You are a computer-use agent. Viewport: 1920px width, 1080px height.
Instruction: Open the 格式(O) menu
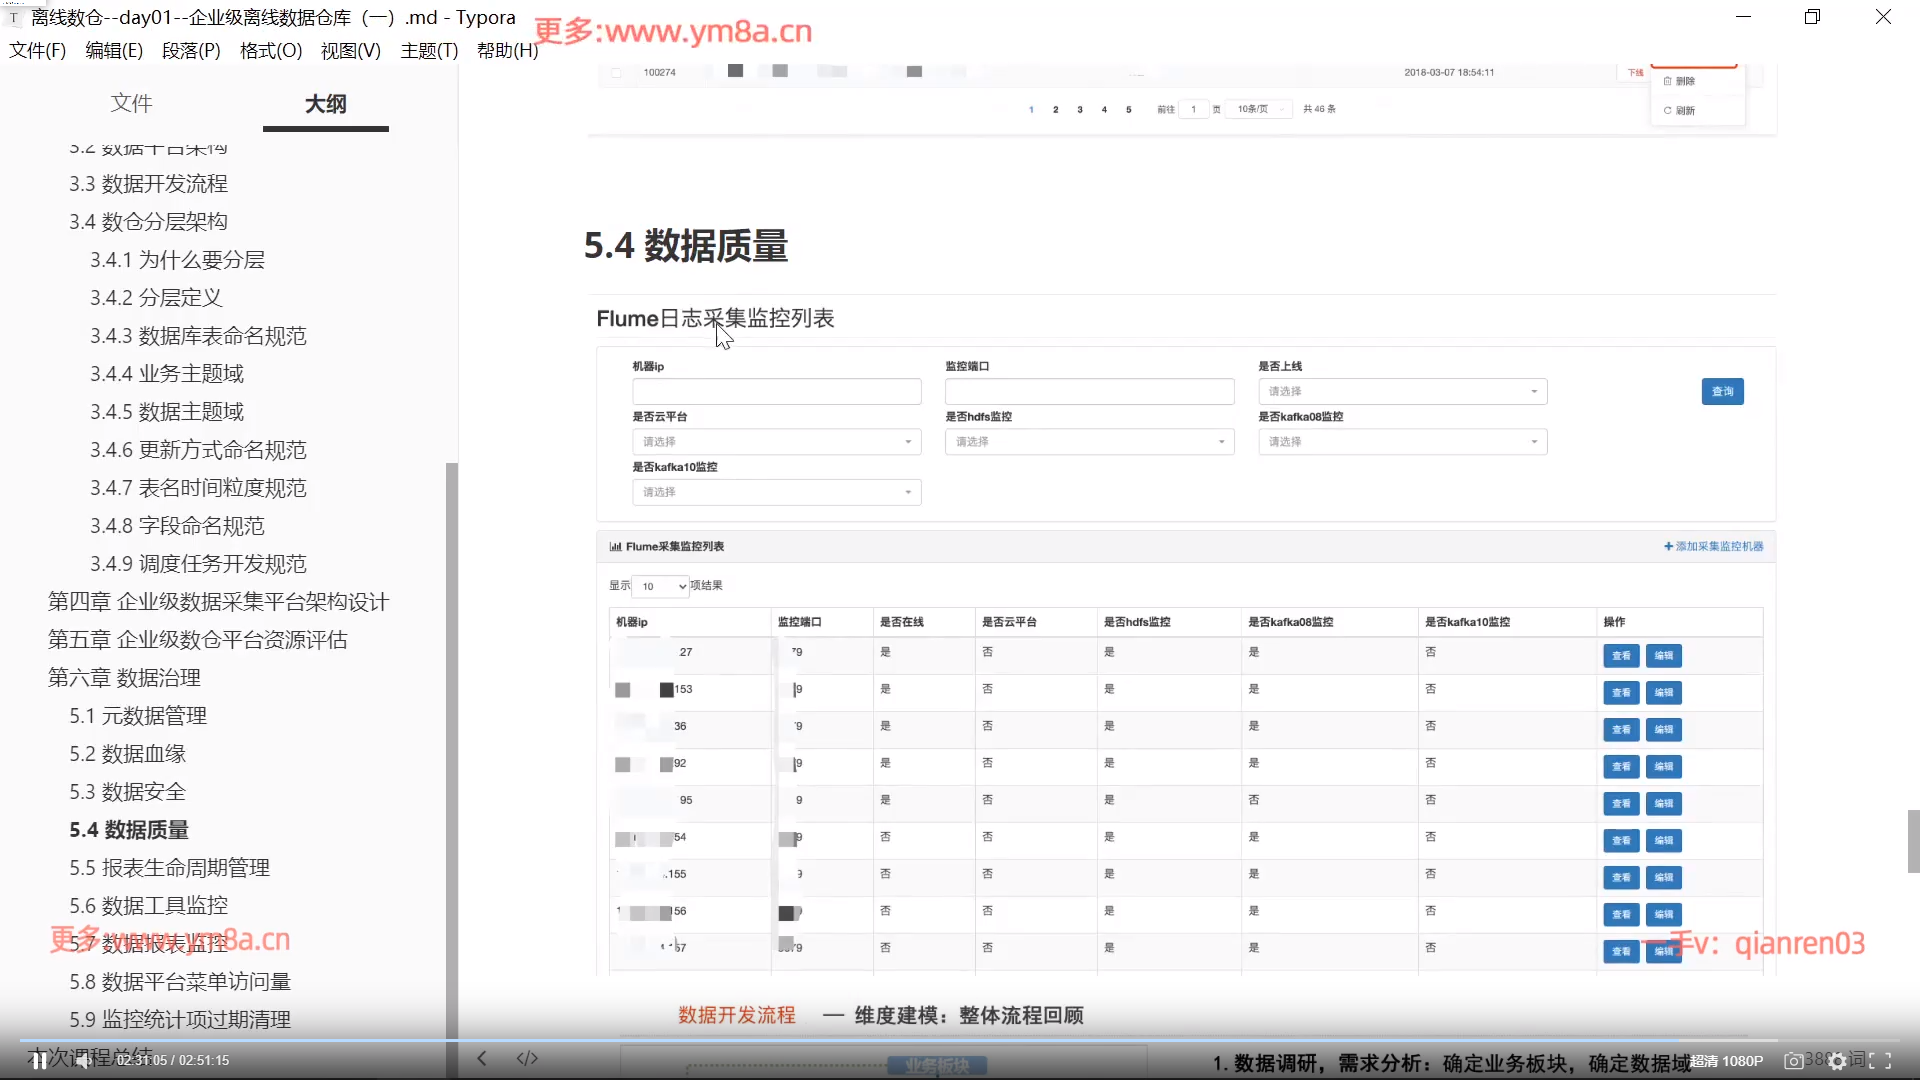point(270,50)
